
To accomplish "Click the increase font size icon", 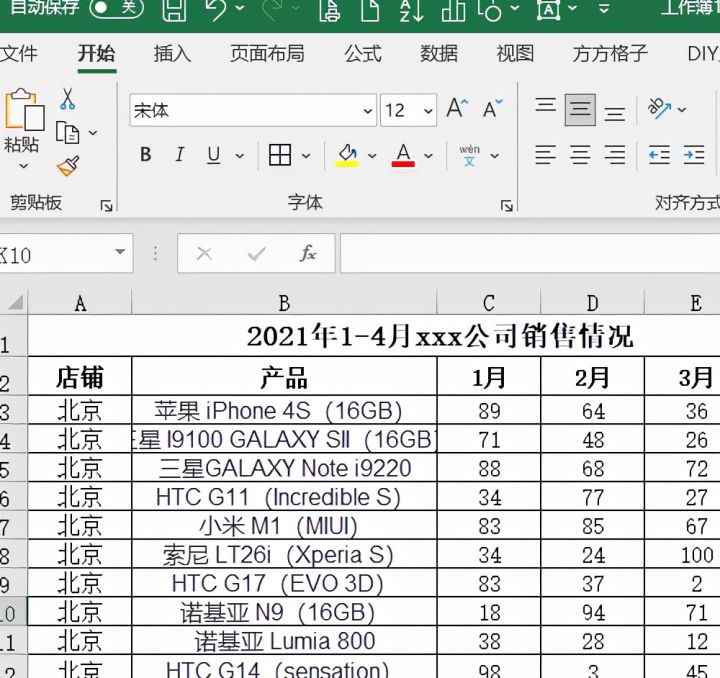I will point(457,109).
